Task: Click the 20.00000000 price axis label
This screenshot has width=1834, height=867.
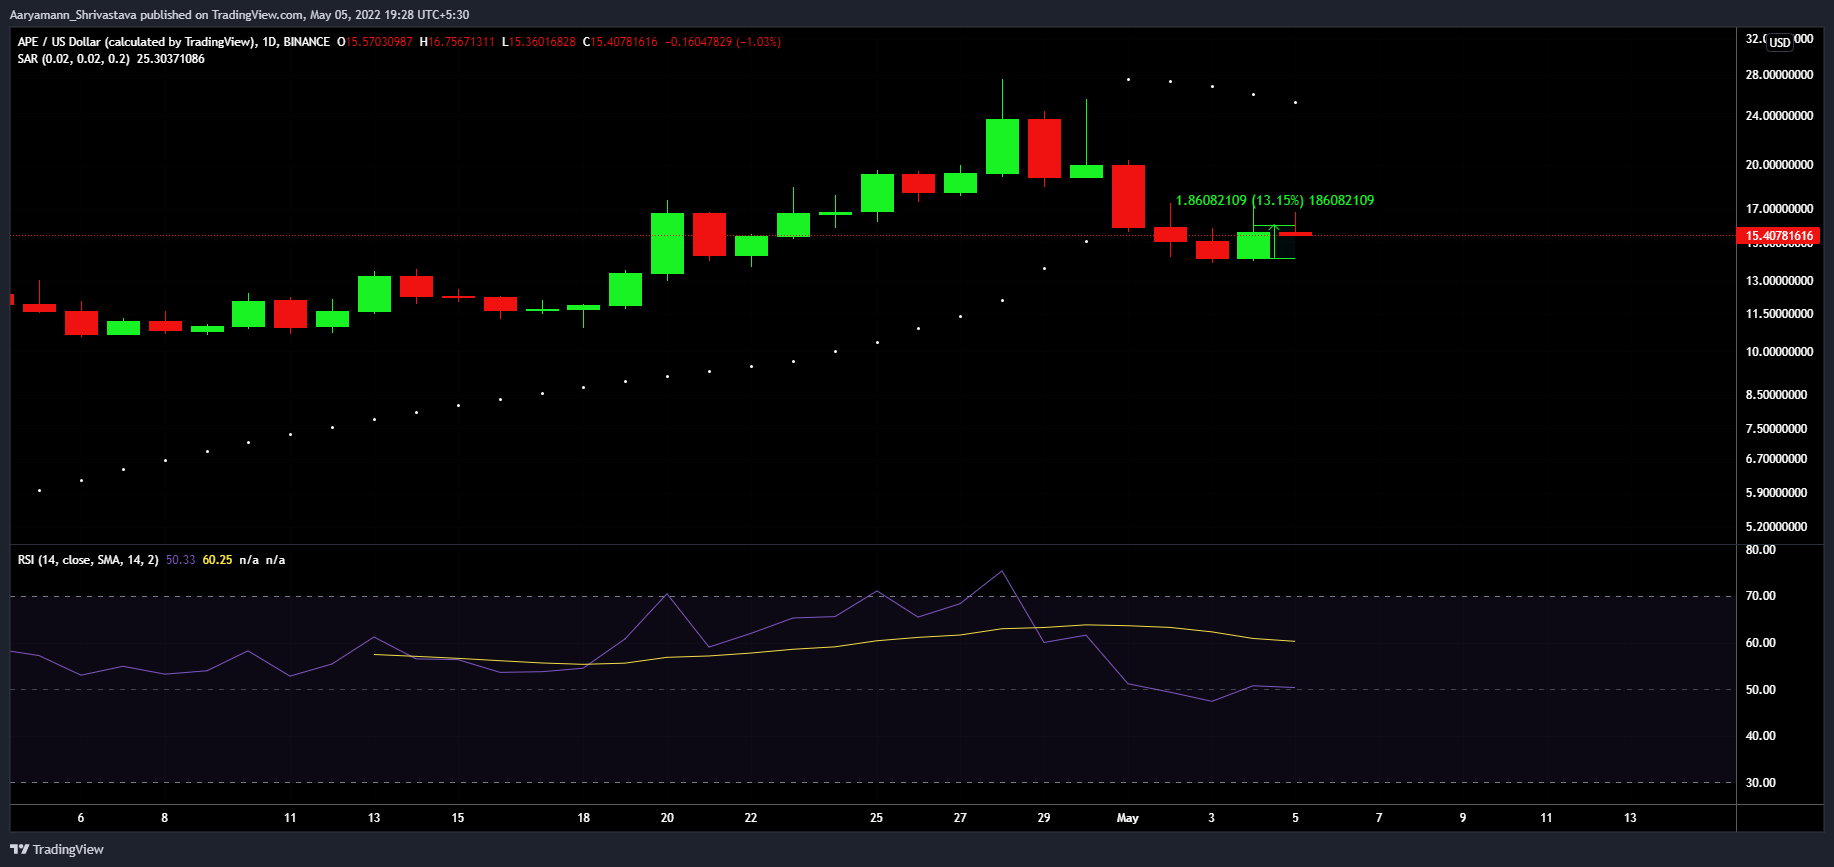Action: pos(1779,165)
